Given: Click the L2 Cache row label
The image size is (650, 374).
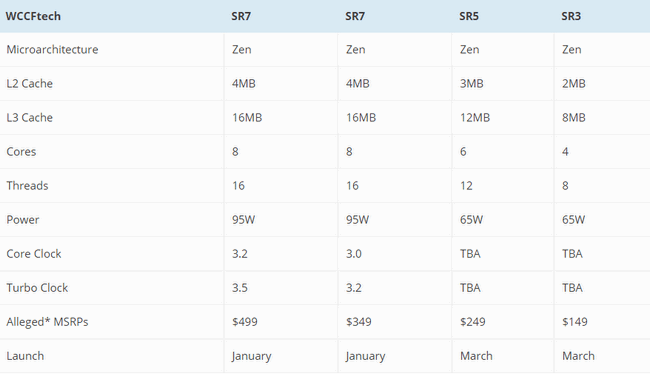Looking at the screenshot, I should [29, 83].
